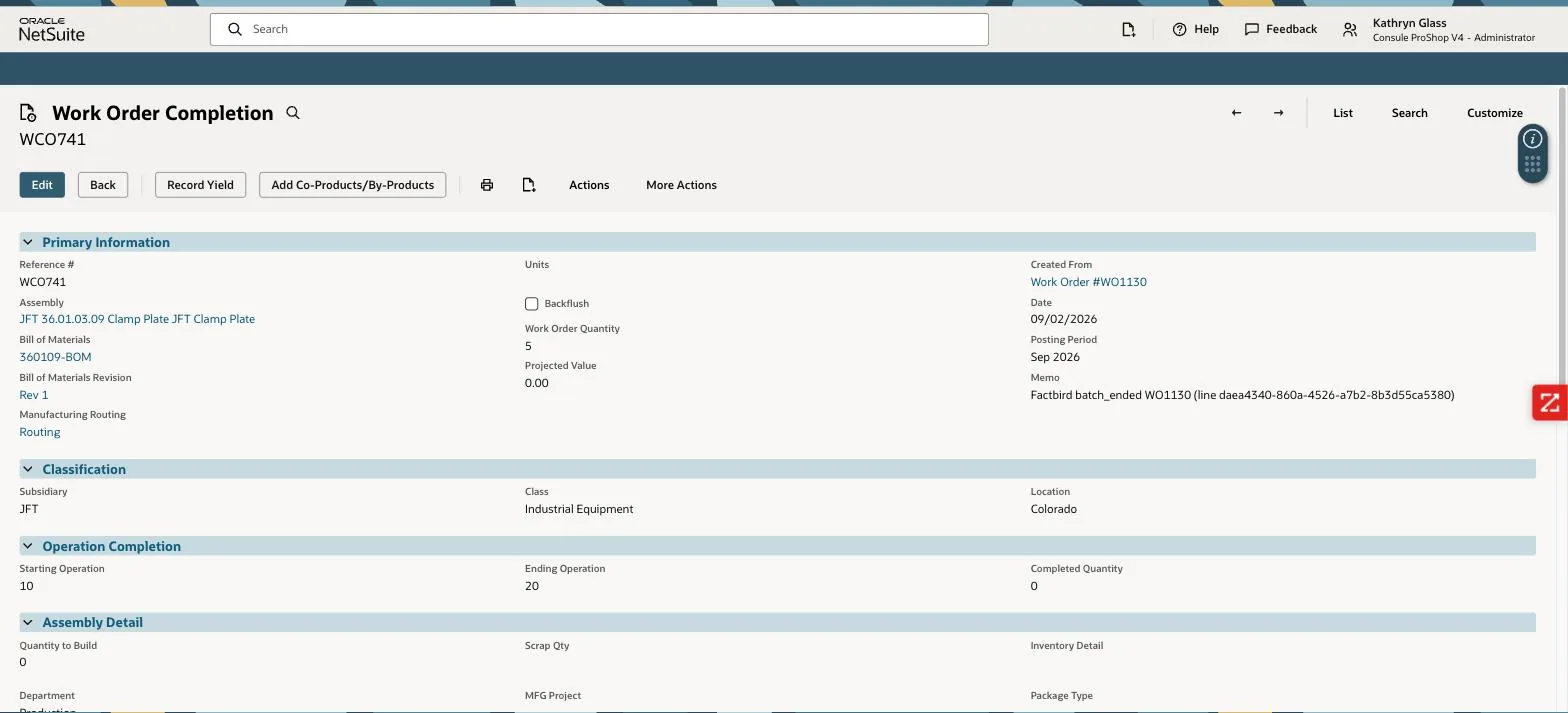
Task: Click the Work Order Completion record type icon
Action: pyautogui.click(x=28, y=113)
